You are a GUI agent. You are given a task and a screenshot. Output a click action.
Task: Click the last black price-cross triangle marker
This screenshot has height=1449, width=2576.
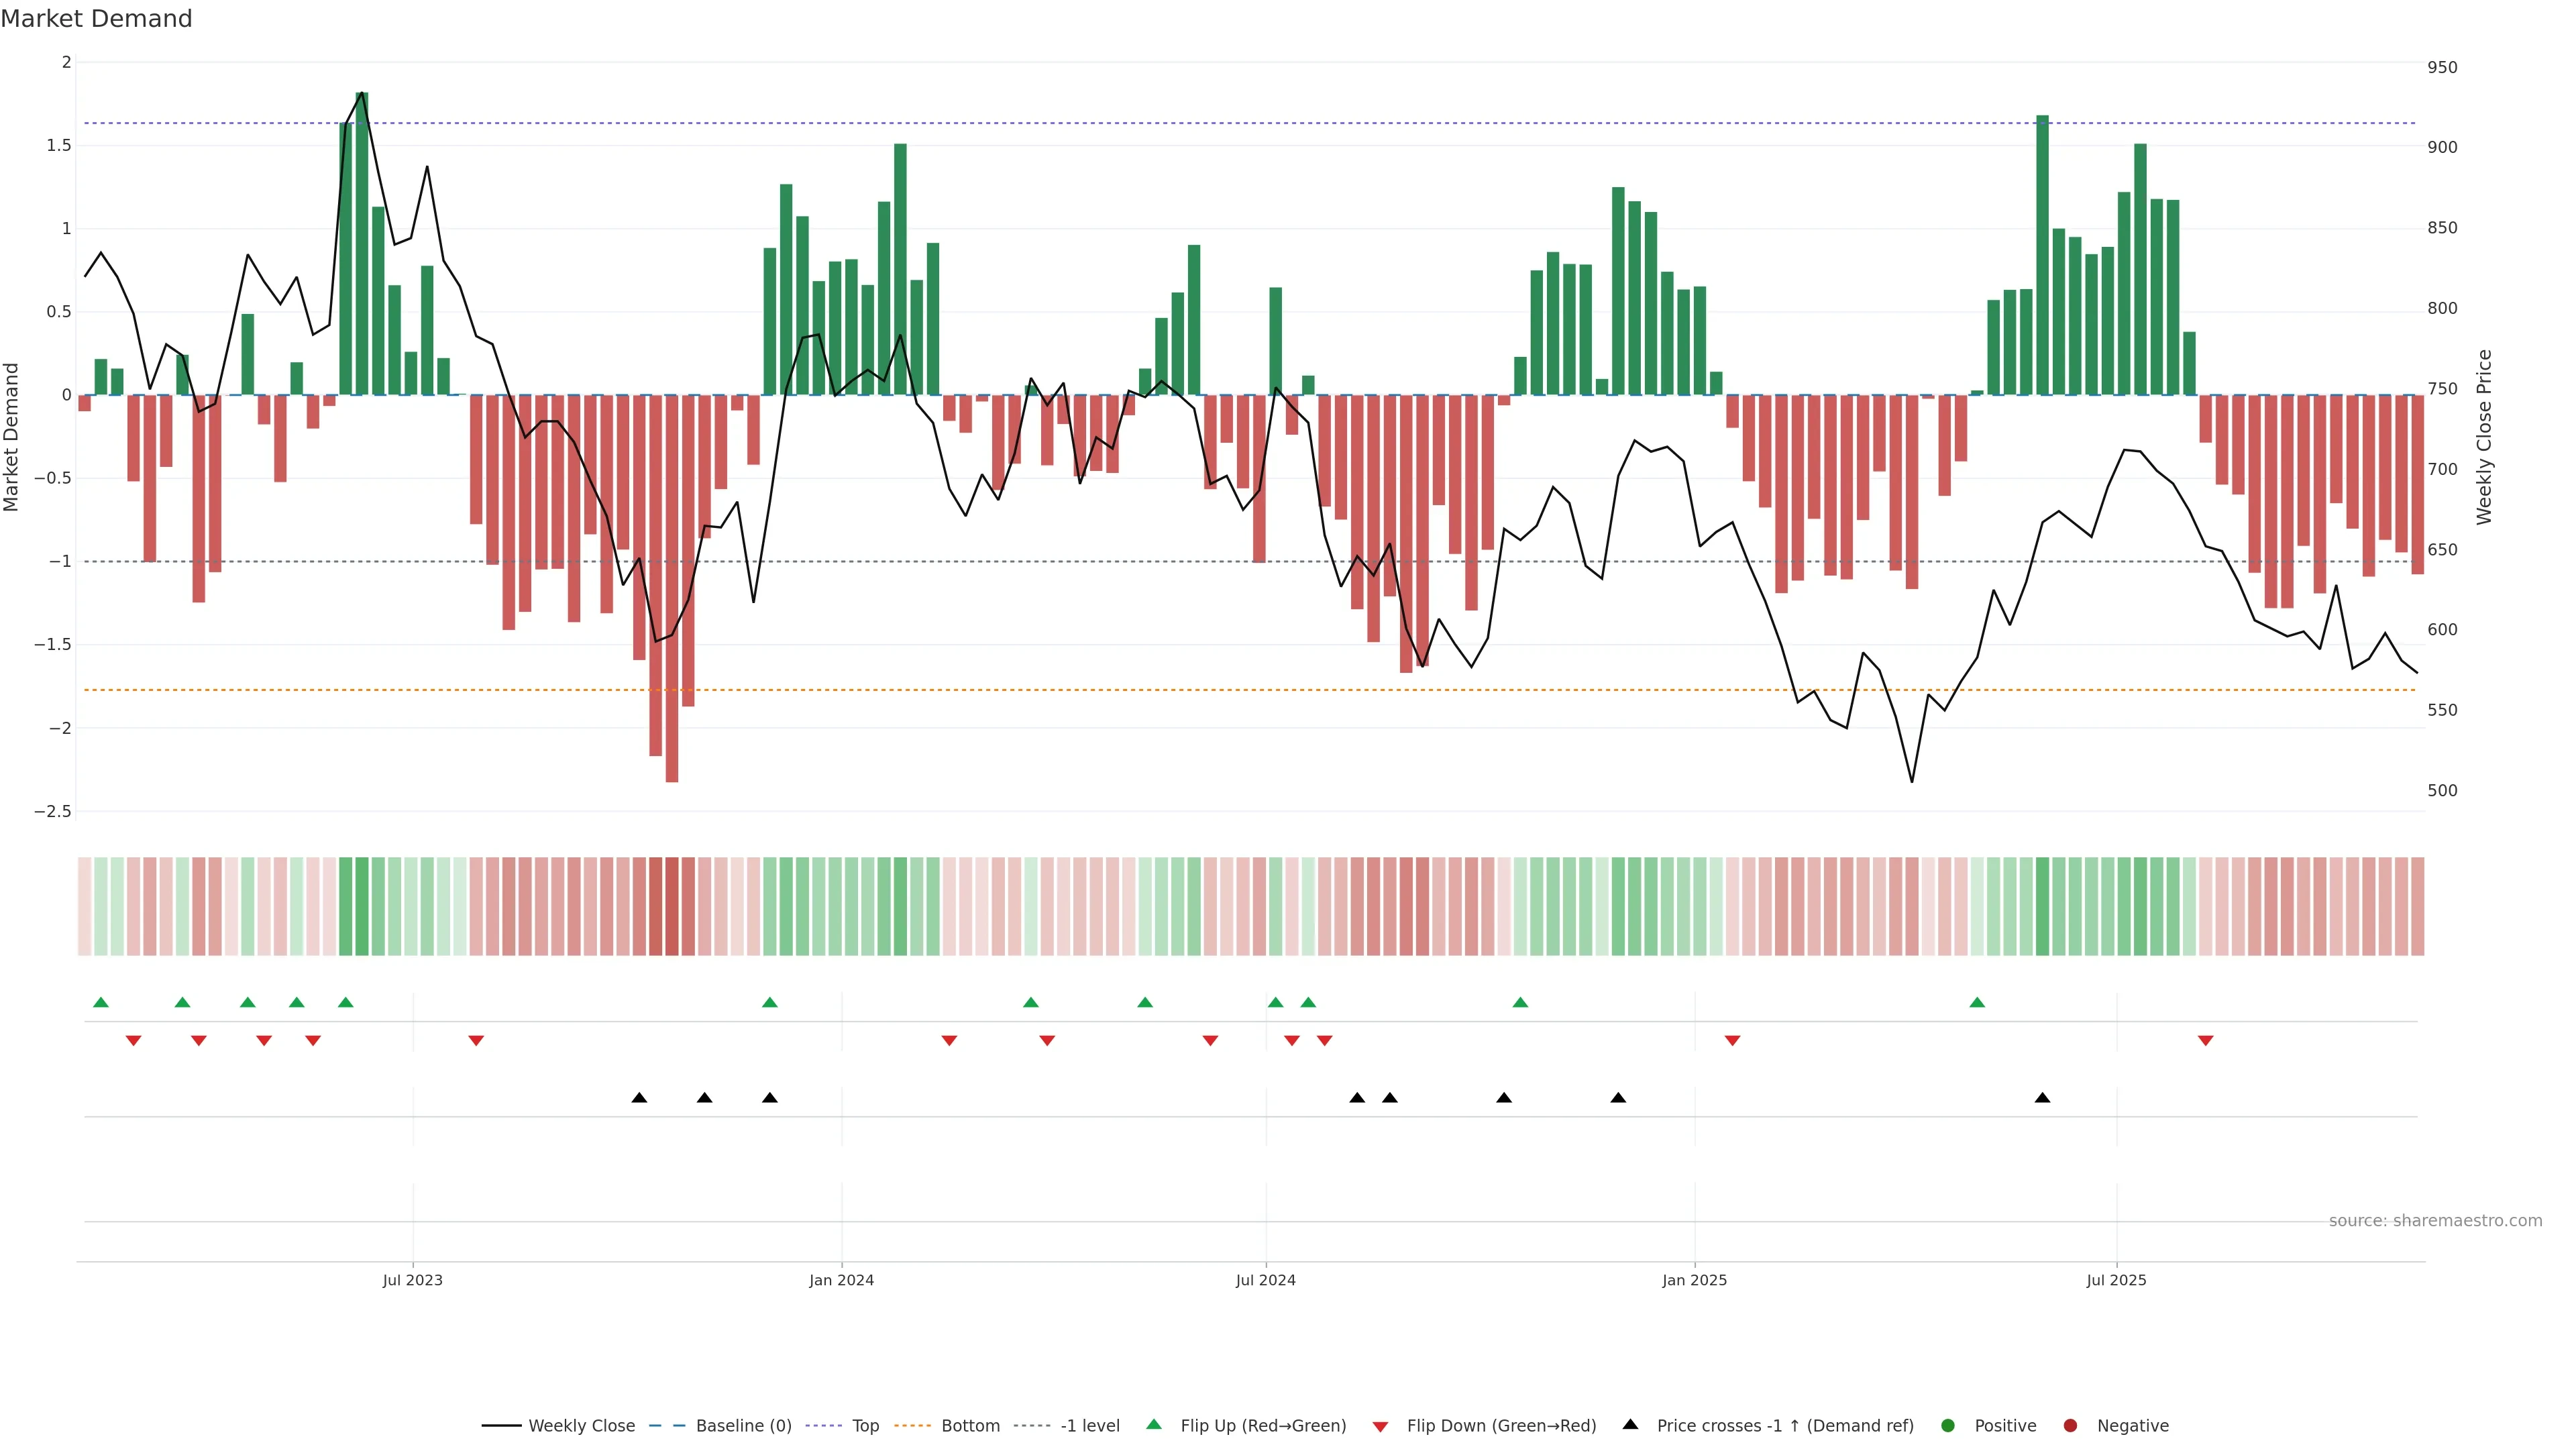click(x=2042, y=1098)
